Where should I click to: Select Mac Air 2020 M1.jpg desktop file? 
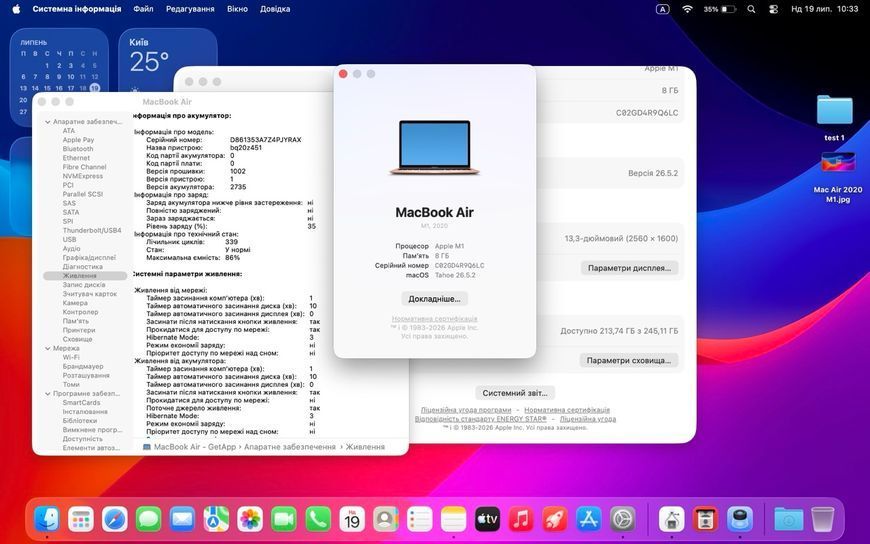[x=838, y=178]
